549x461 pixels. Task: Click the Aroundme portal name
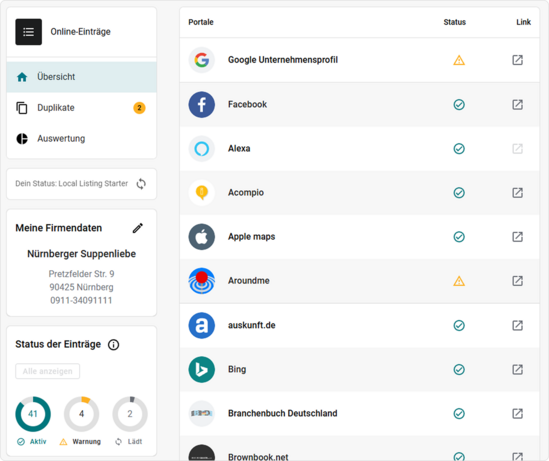tap(249, 281)
